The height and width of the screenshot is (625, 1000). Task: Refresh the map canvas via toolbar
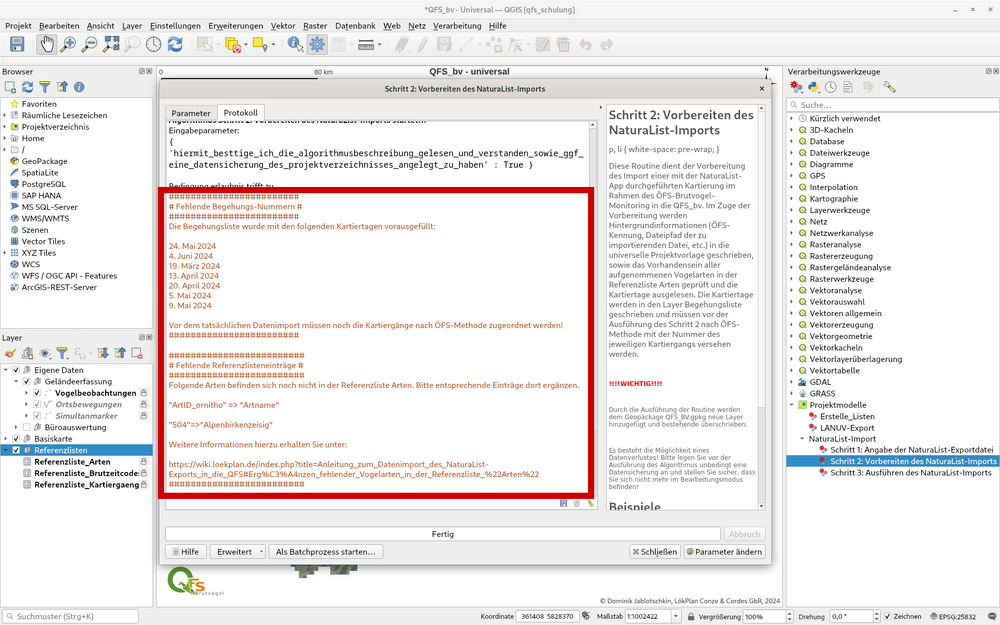click(x=175, y=44)
